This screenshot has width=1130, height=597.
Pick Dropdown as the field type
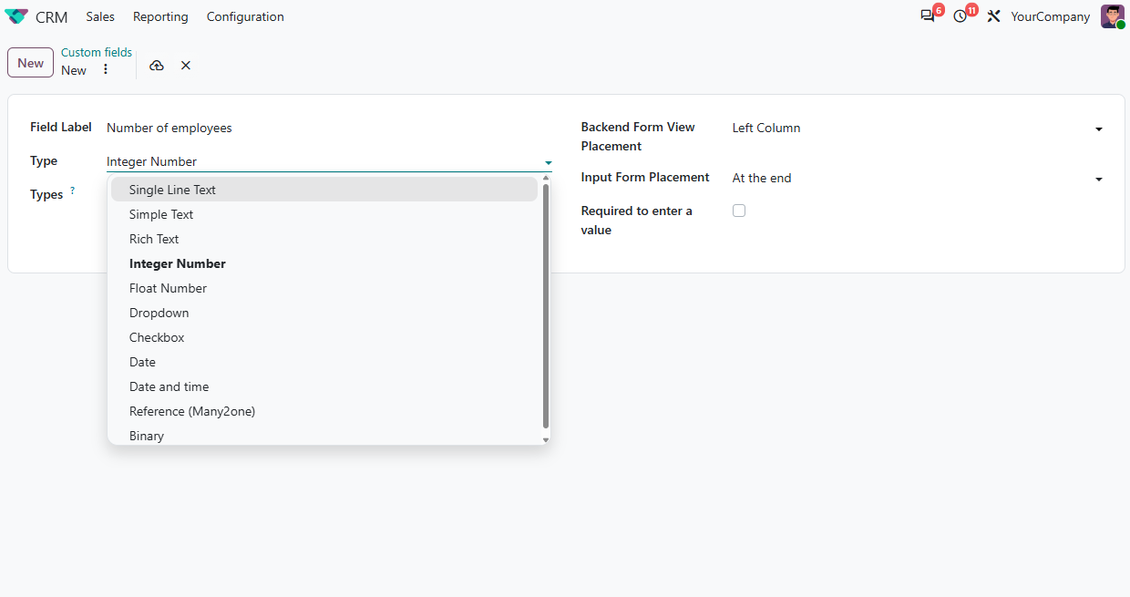point(324,312)
